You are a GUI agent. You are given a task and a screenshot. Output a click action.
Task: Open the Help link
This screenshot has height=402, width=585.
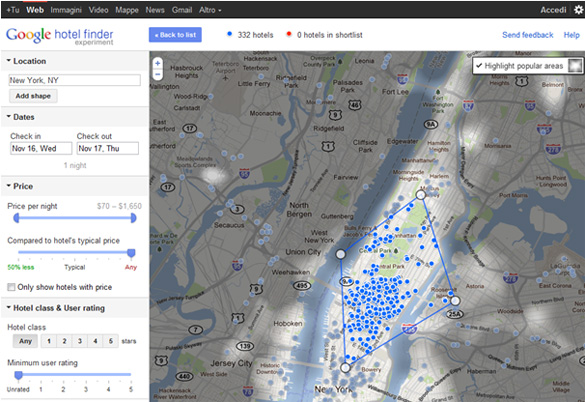coord(572,35)
